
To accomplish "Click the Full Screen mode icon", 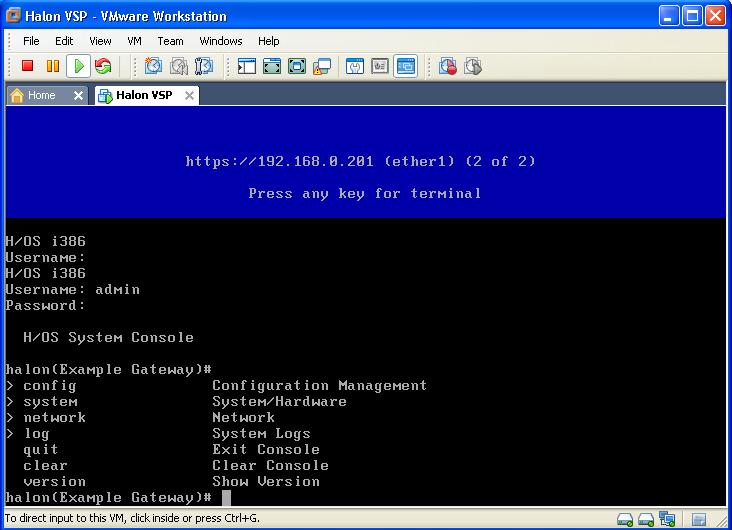I will pyautogui.click(x=297, y=66).
